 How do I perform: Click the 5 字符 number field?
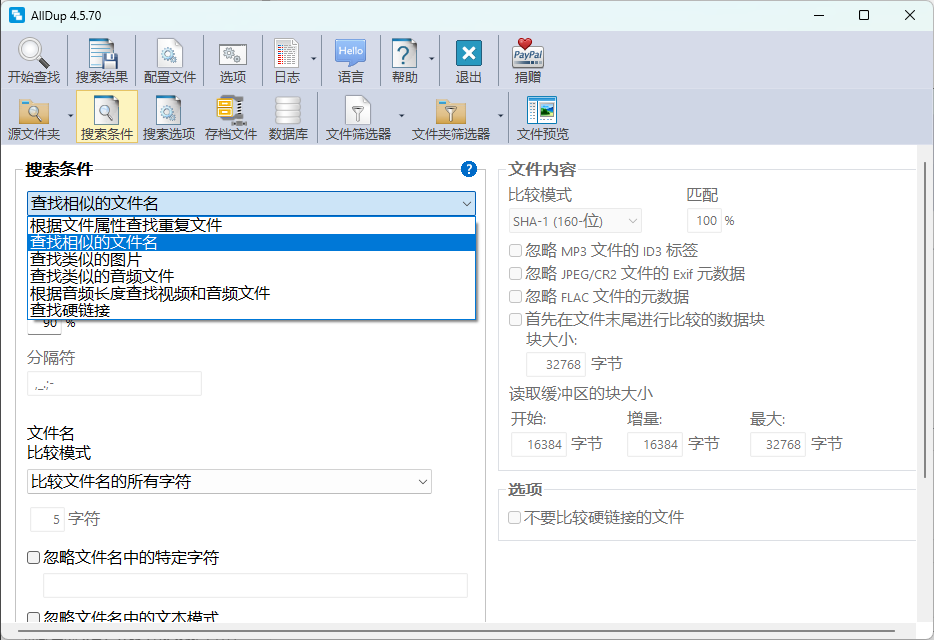pyautogui.click(x=47, y=519)
